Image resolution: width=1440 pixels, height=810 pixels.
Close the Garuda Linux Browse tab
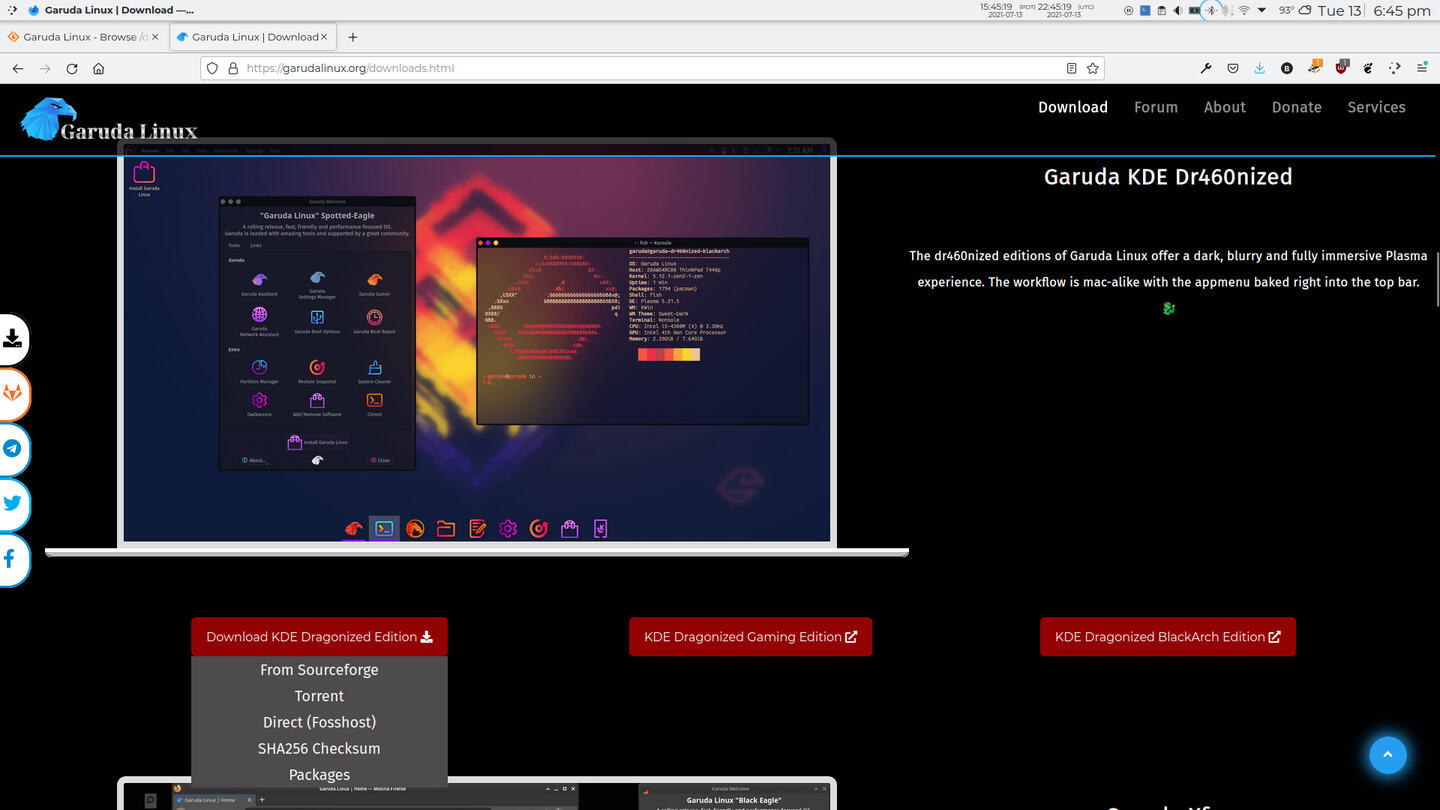(155, 37)
